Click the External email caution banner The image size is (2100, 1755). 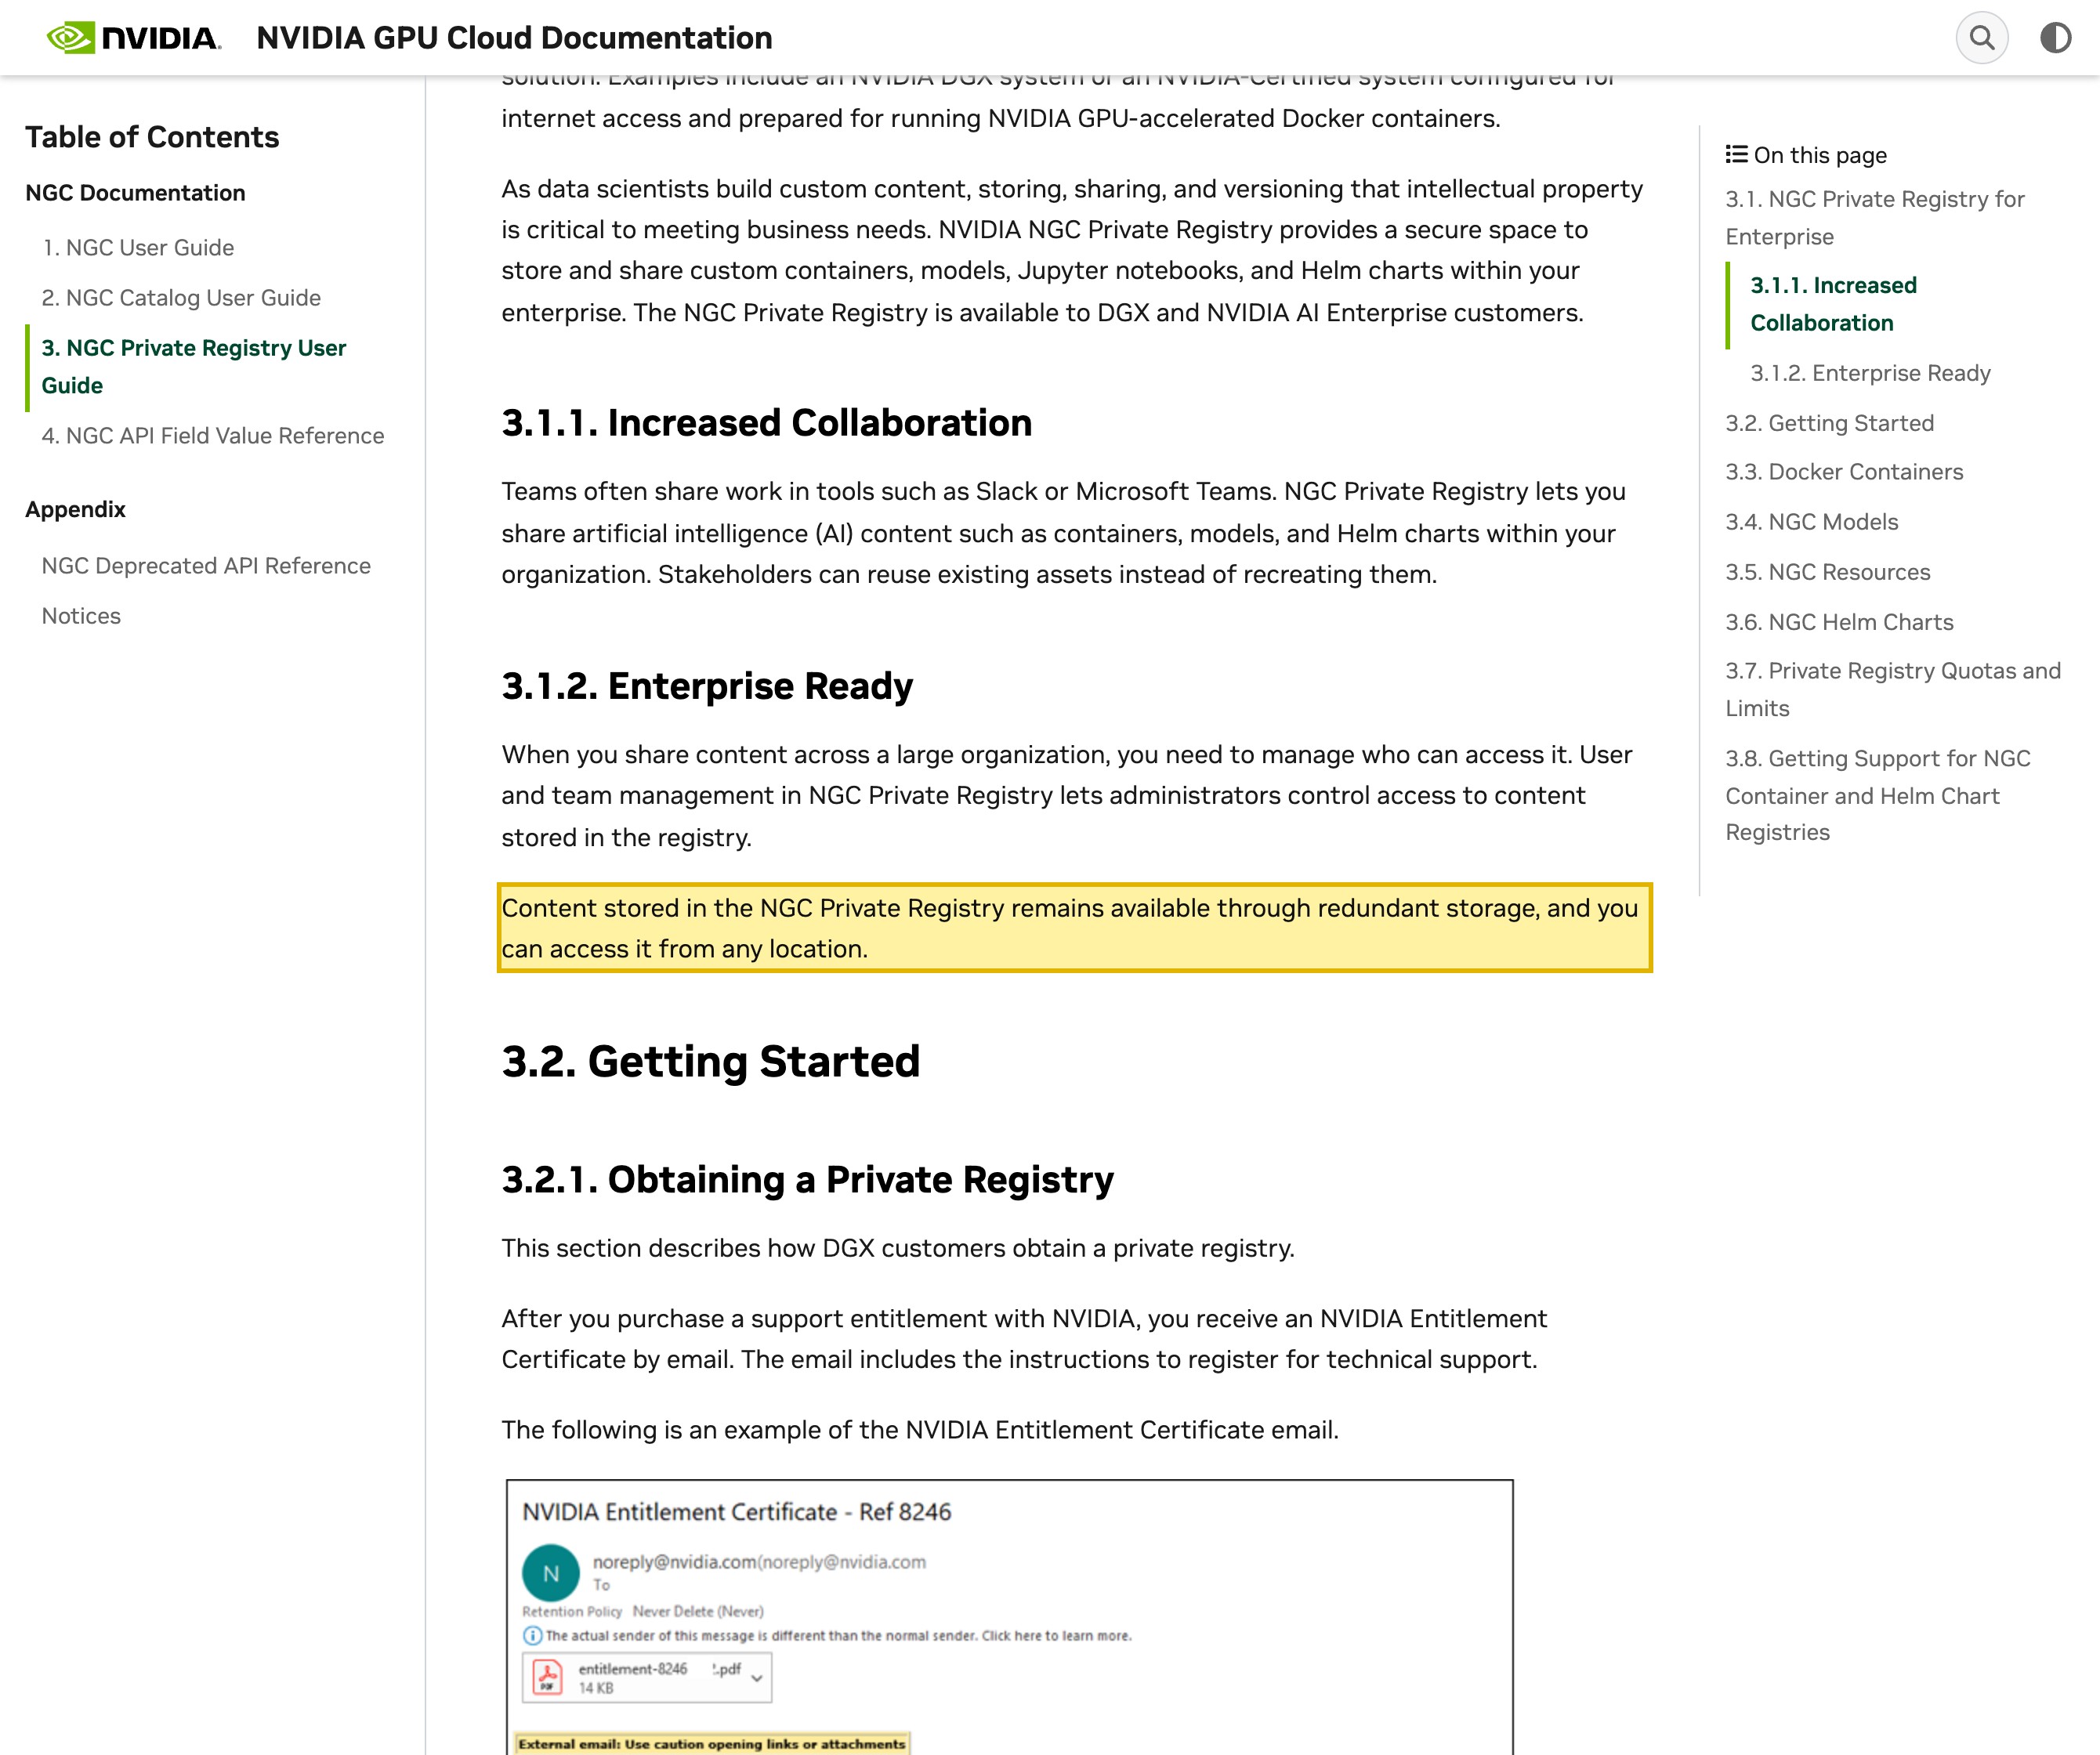point(711,1743)
